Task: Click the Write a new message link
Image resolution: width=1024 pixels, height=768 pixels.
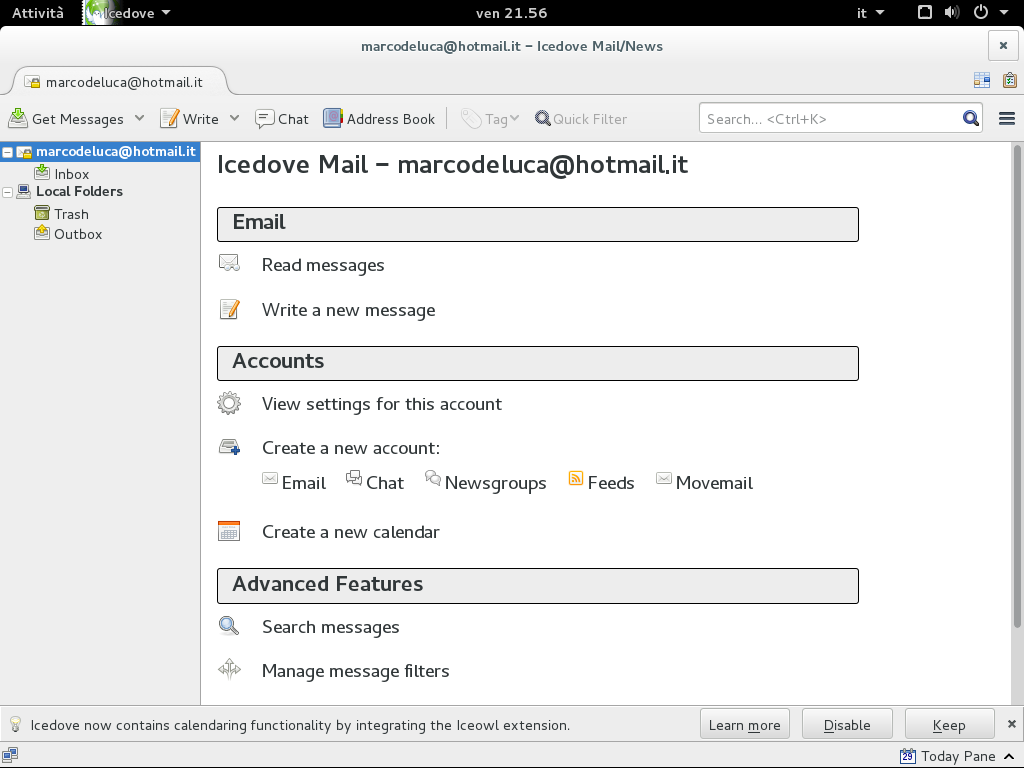Action: click(348, 310)
